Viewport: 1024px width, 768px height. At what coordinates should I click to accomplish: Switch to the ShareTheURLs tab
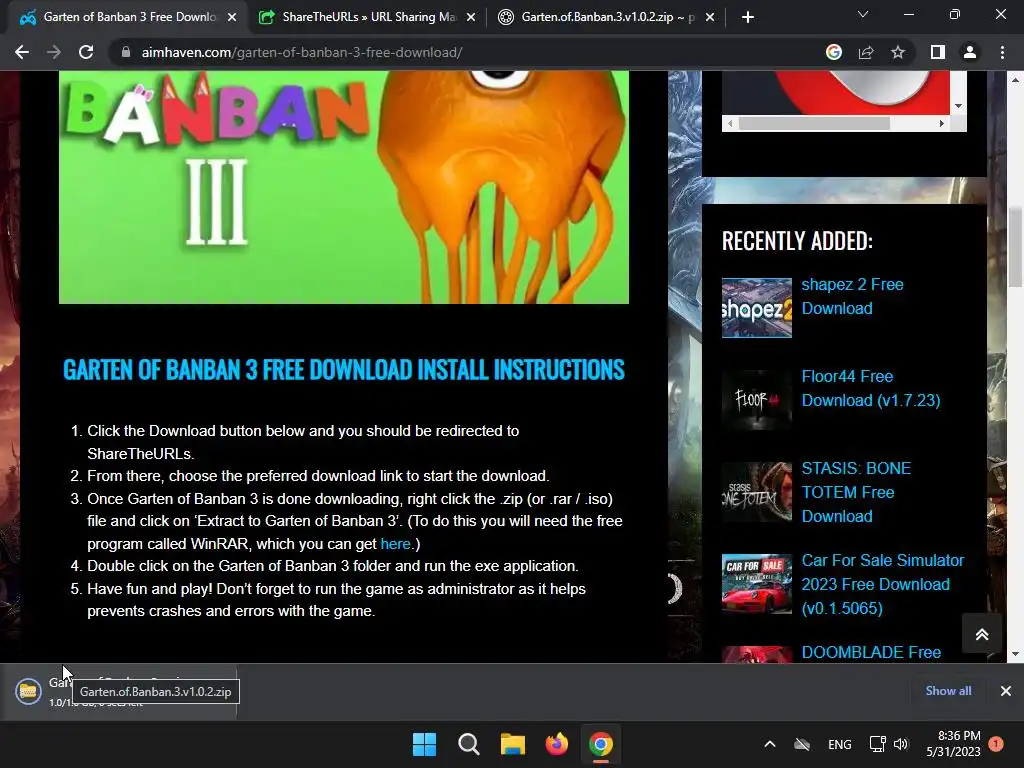pos(368,17)
